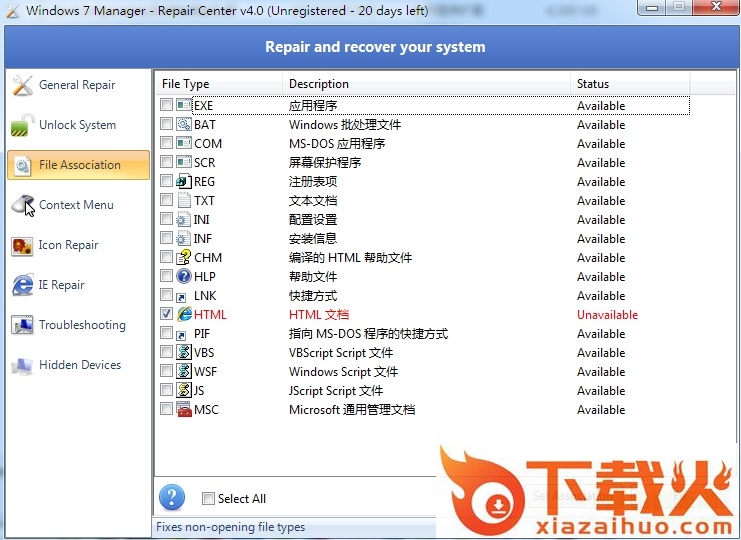Enable the Select All checkbox
This screenshot has height=540, width=741.
coord(208,499)
